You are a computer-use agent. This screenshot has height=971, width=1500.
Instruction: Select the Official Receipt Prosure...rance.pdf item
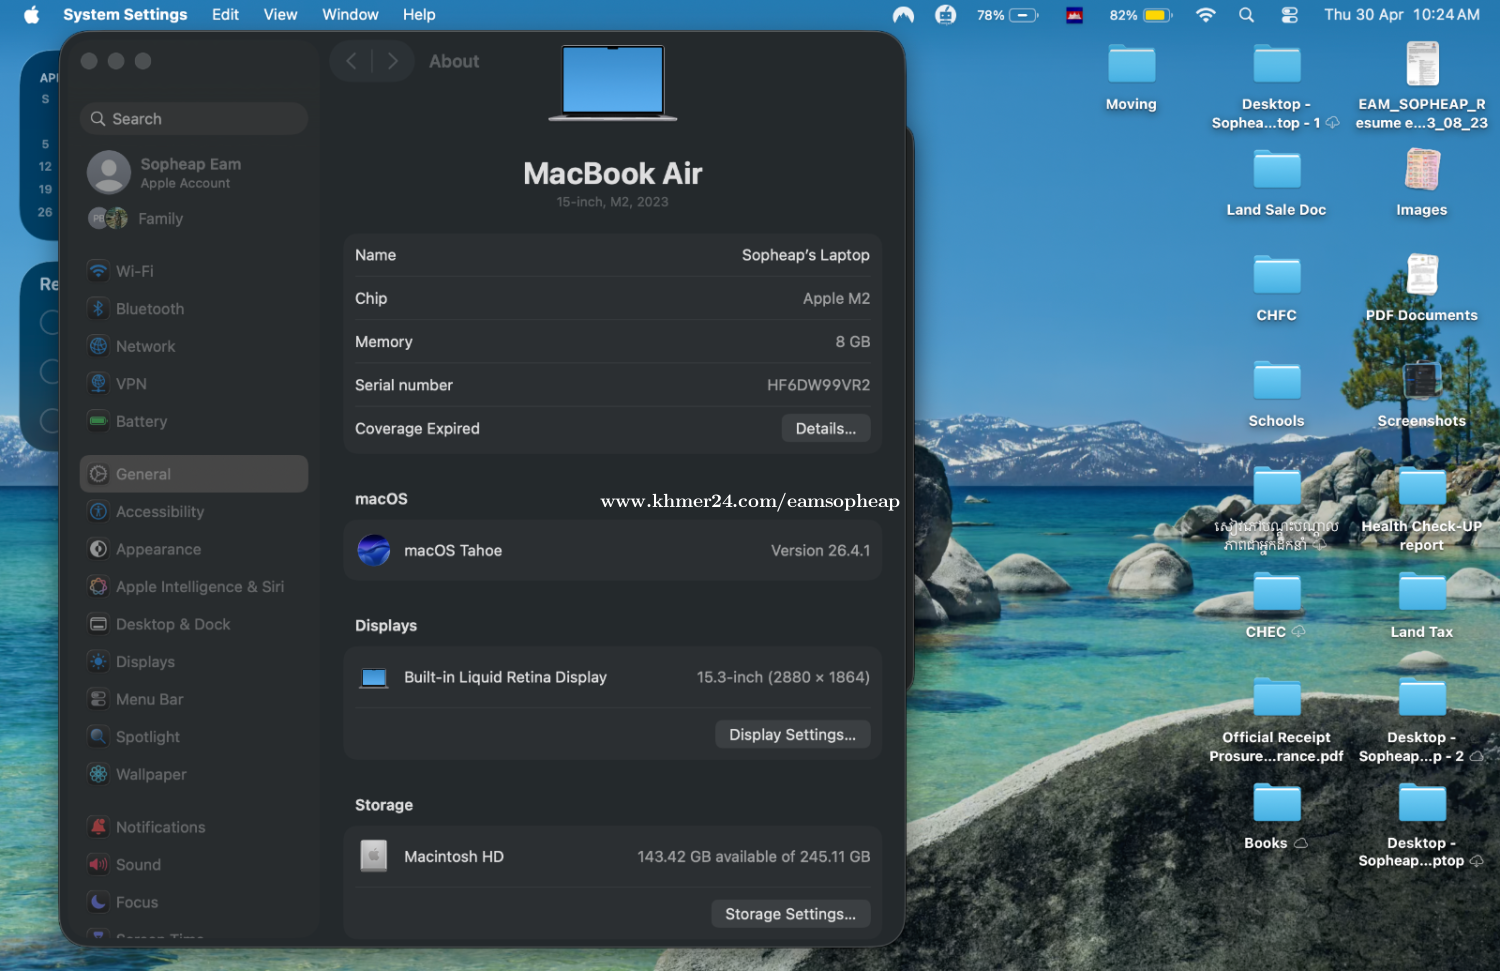(x=1277, y=720)
